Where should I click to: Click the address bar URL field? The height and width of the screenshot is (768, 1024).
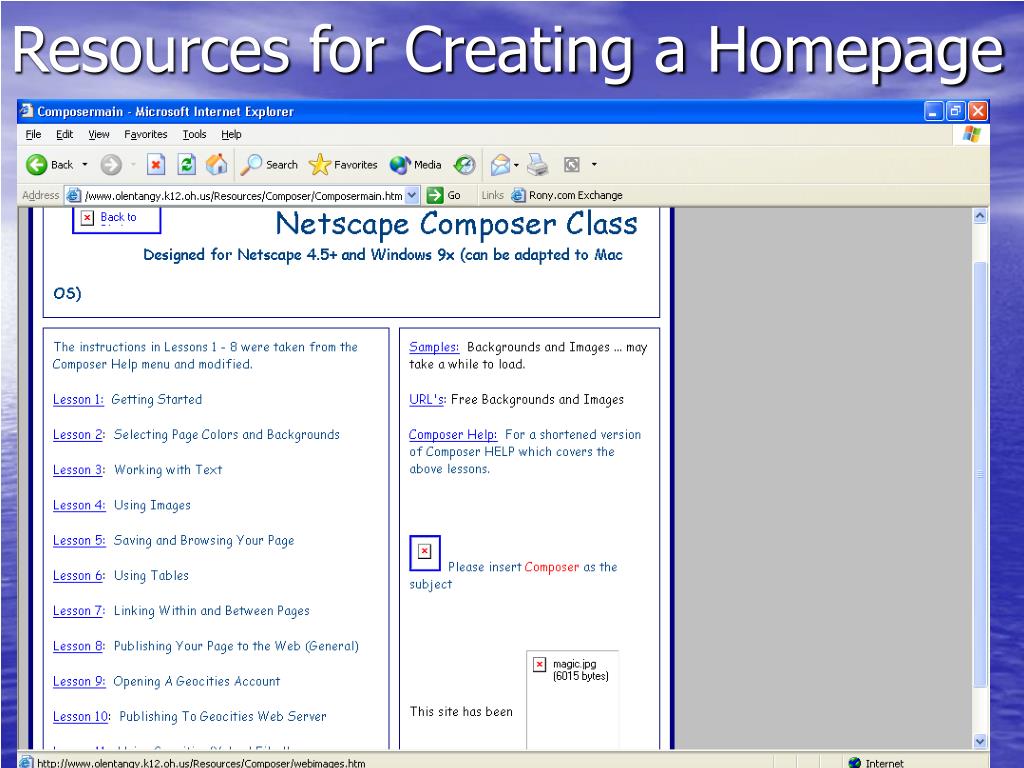click(x=244, y=195)
